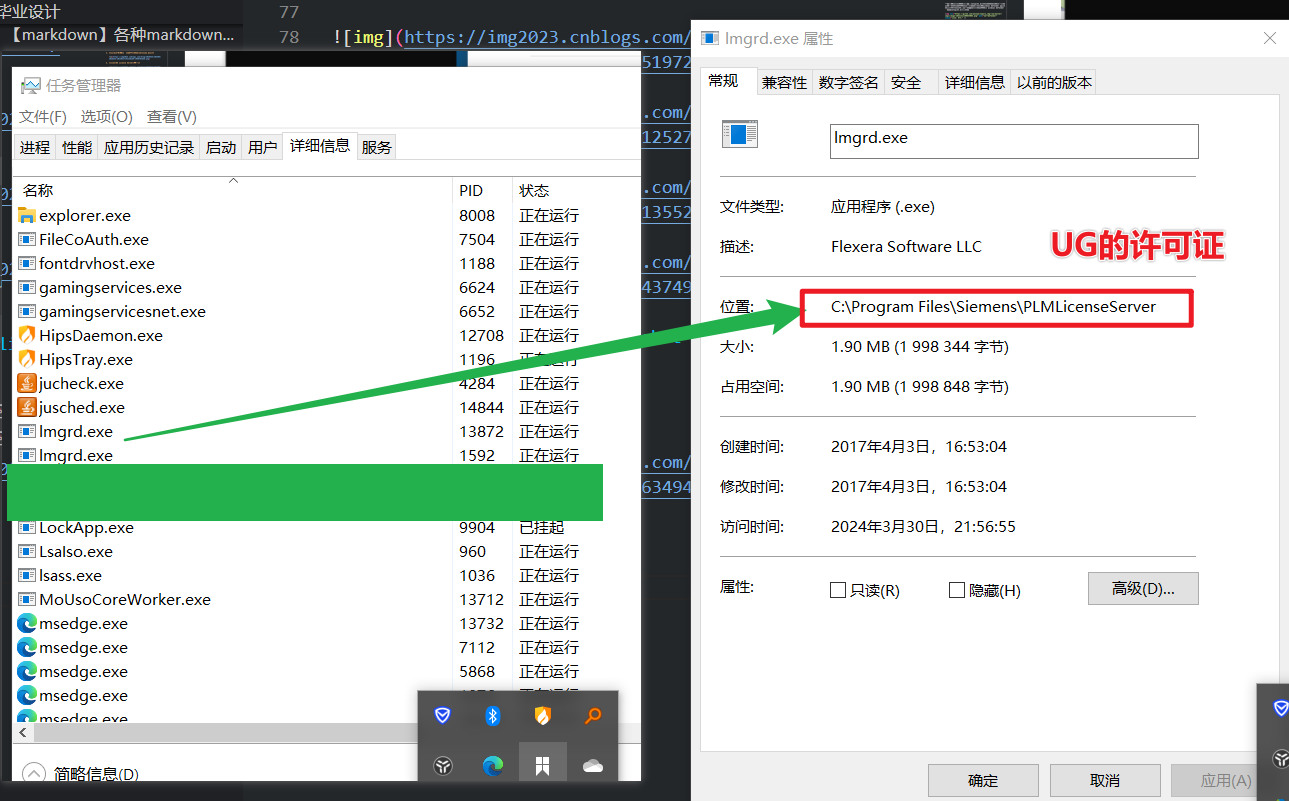Switch to the 数字签名 tab

coord(848,83)
